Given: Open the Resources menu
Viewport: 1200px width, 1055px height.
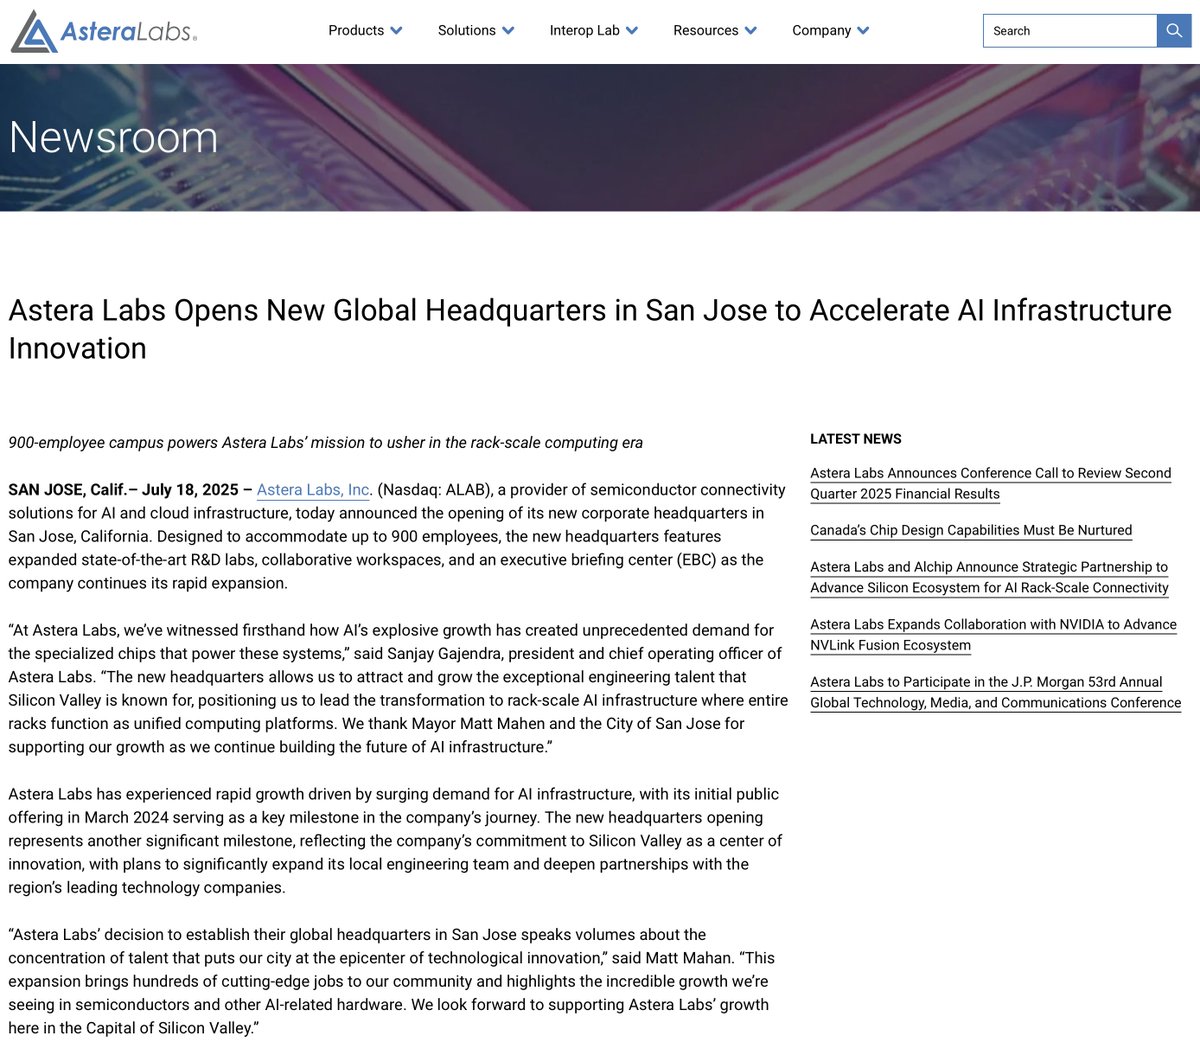Looking at the screenshot, I should pyautogui.click(x=706, y=31).
